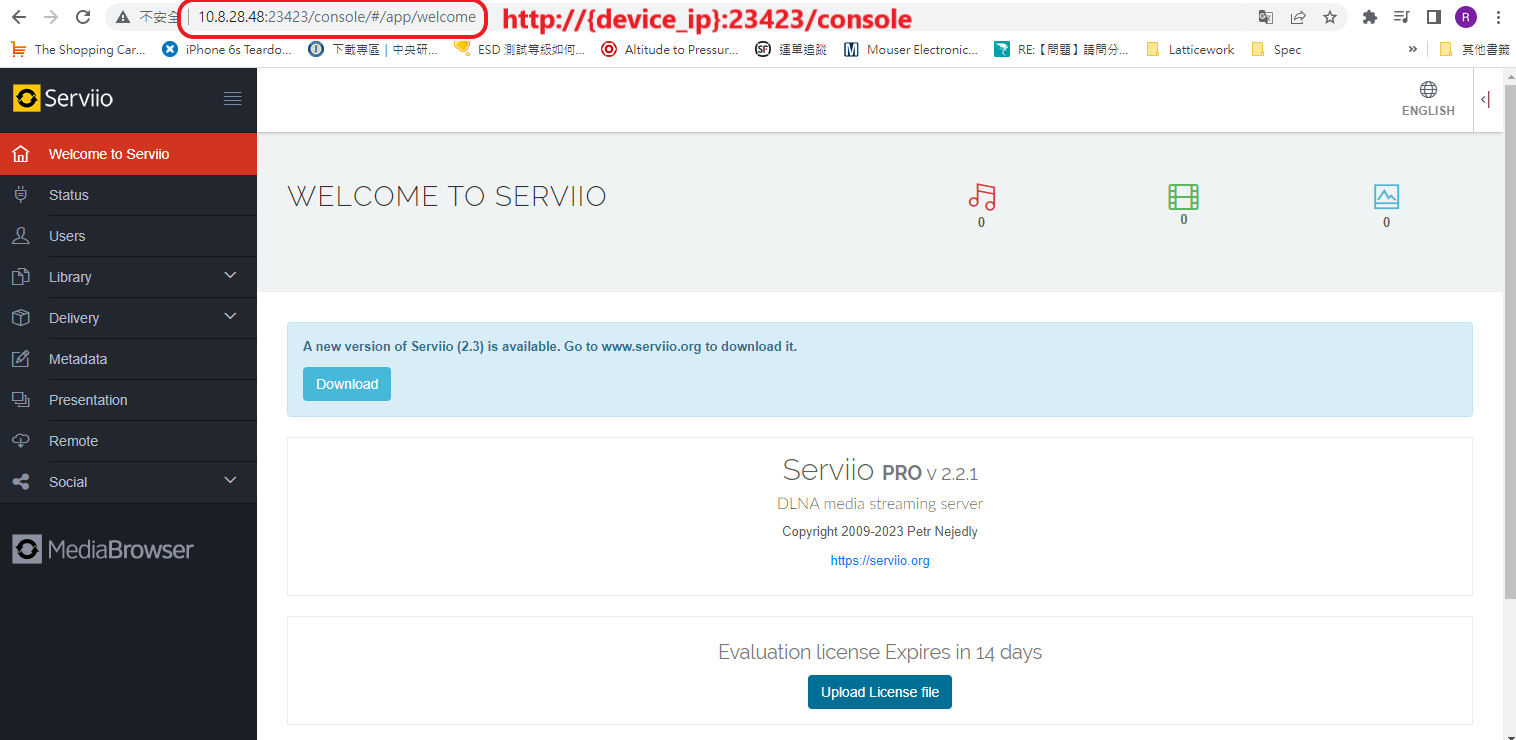Reload the page with refresh icon
The height and width of the screenshot is (740, 1516).
tap(84, 17)
